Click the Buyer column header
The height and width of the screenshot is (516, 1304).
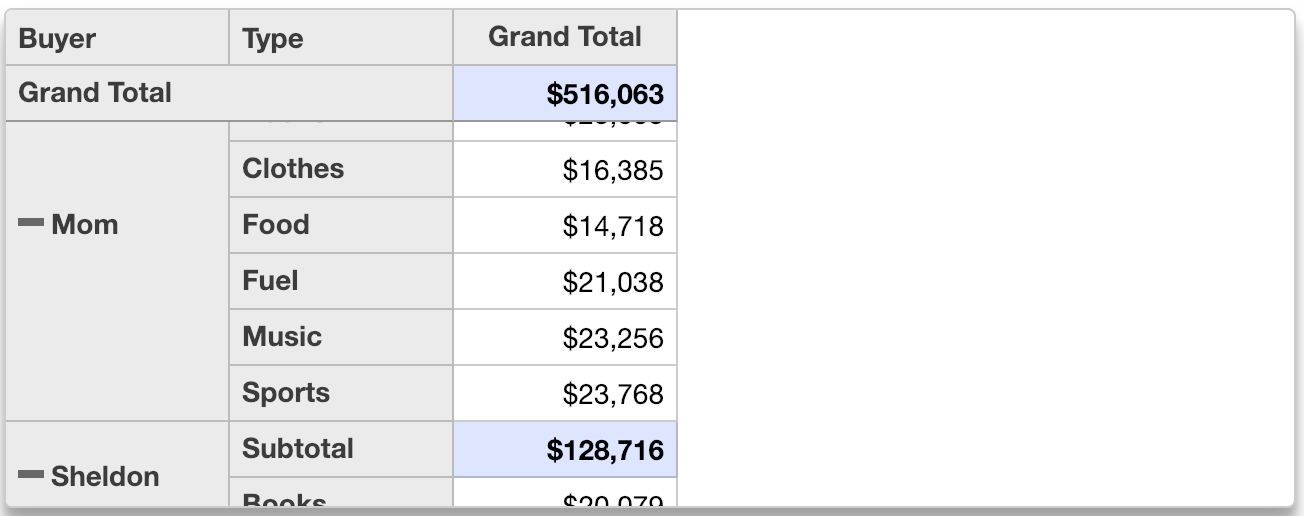pyautogui.click(x=57, y=39)
